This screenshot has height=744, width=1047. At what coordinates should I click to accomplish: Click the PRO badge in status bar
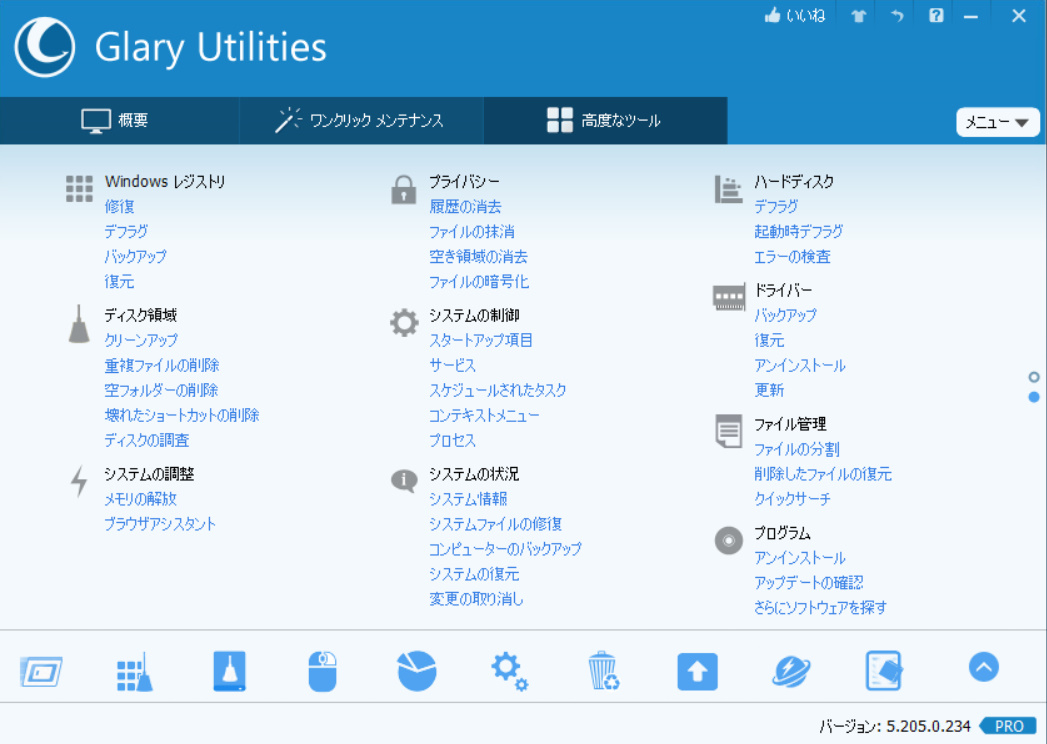(x=1008, y=726)
